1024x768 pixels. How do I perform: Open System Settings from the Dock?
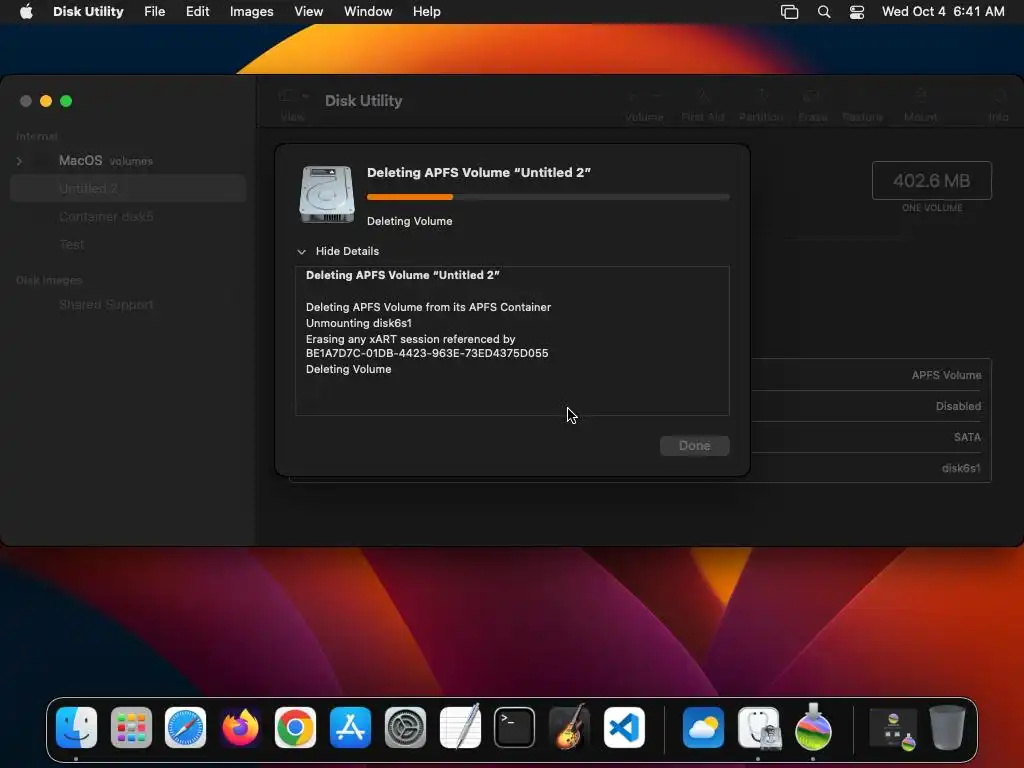coord(405,727)
